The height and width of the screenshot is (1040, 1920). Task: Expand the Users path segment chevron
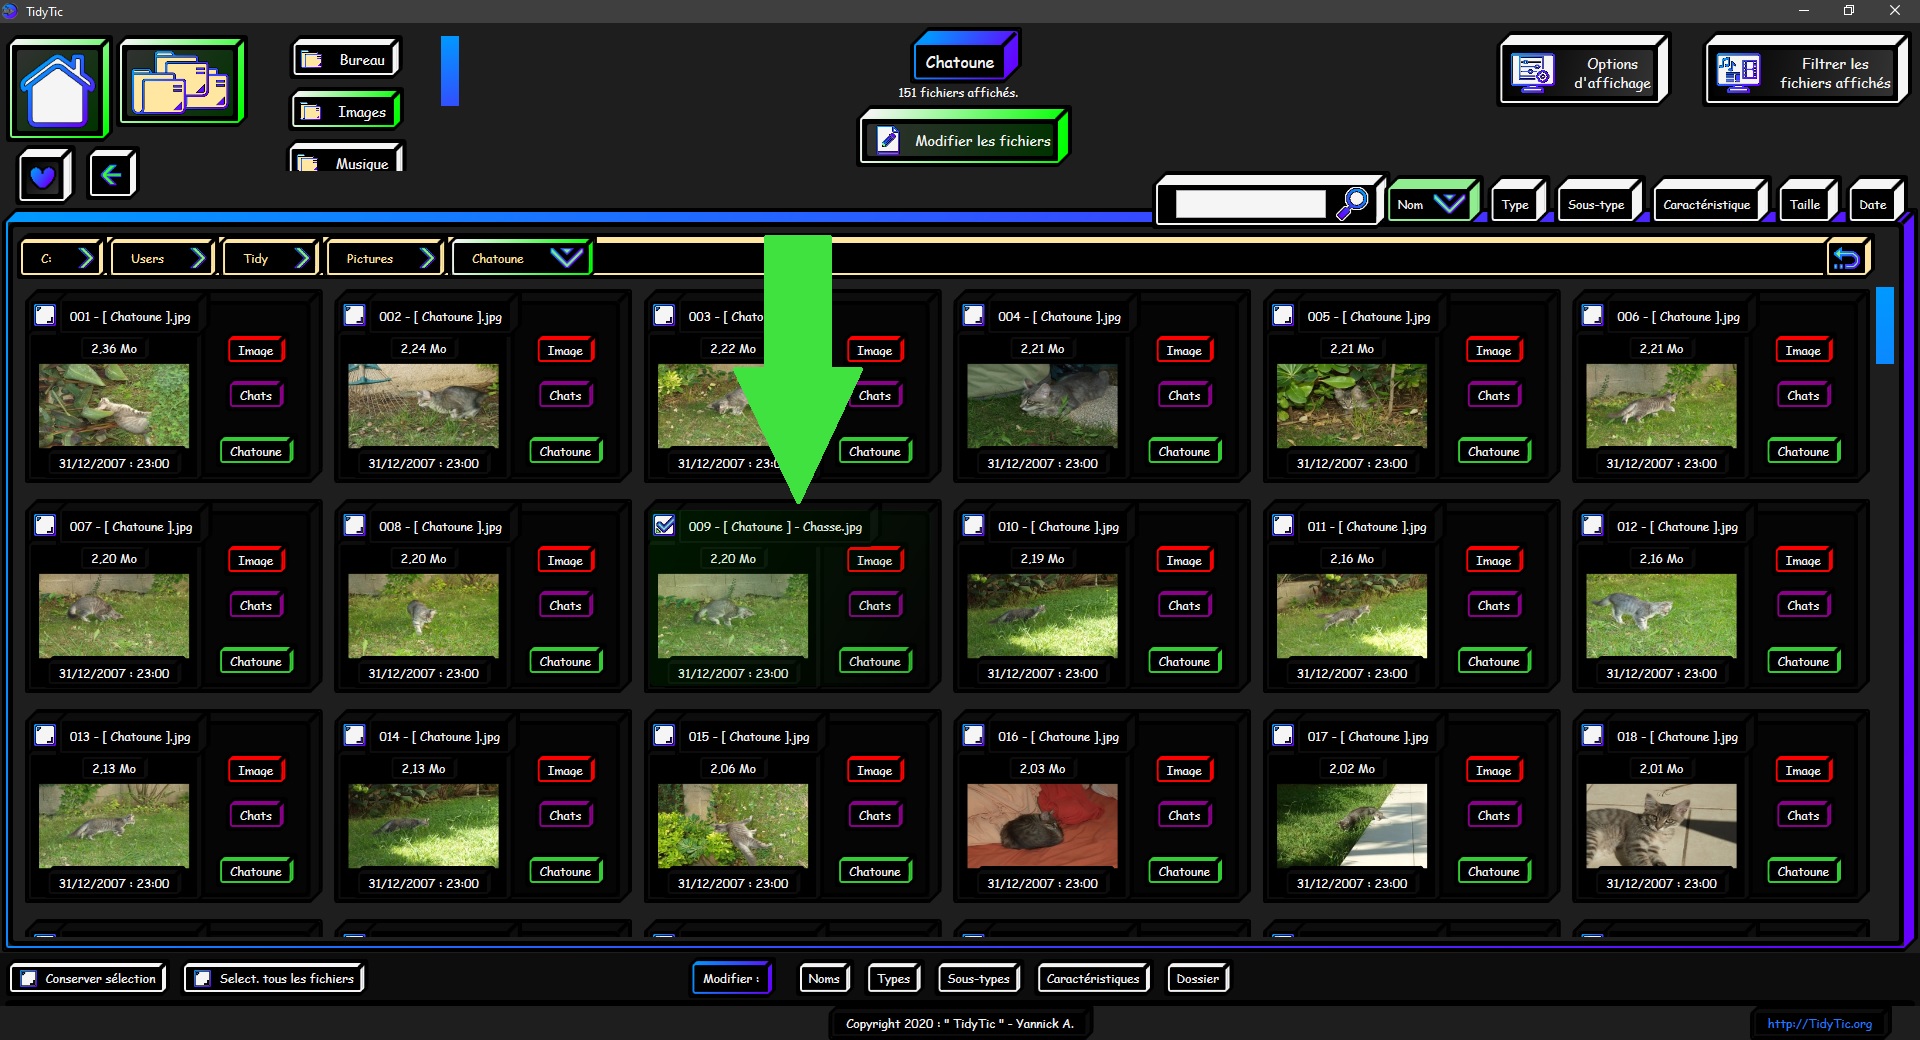pyautogui.click(x=198, y=258)
